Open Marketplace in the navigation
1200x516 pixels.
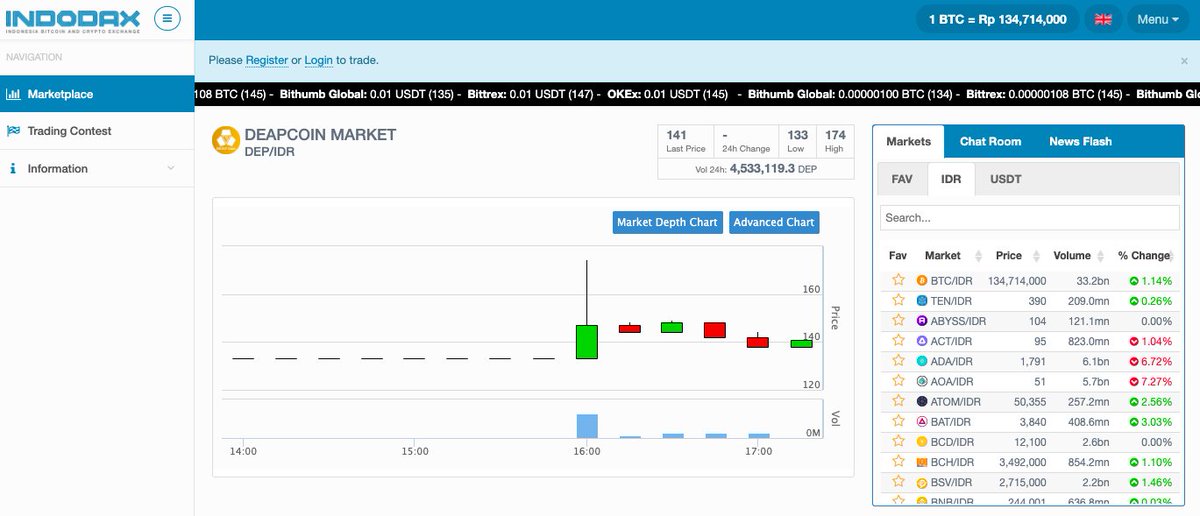click(97, 94)
